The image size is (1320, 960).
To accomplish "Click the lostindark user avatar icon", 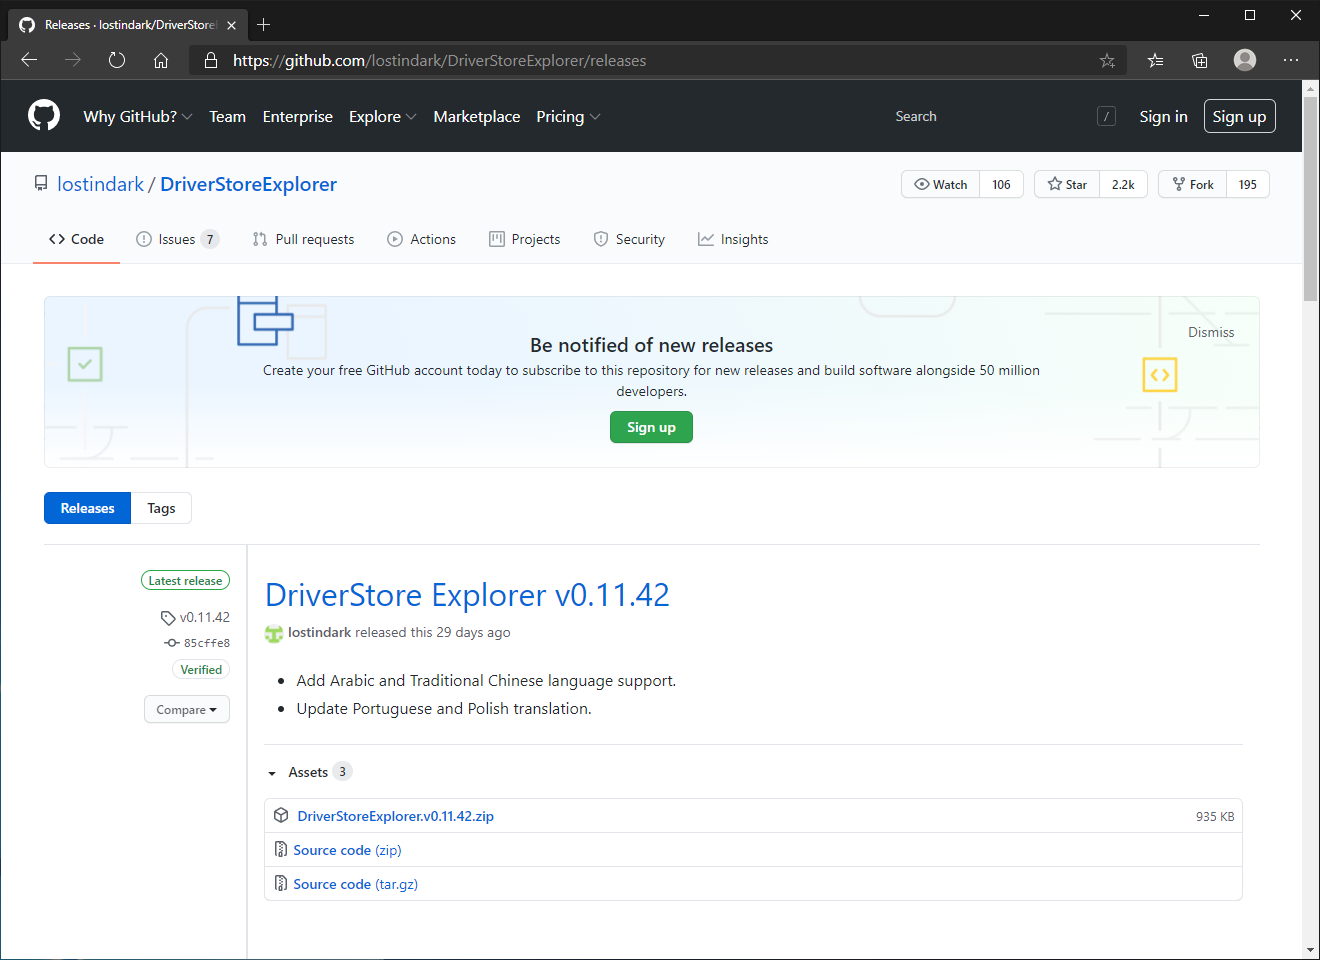I will click(x=274, y=633).
